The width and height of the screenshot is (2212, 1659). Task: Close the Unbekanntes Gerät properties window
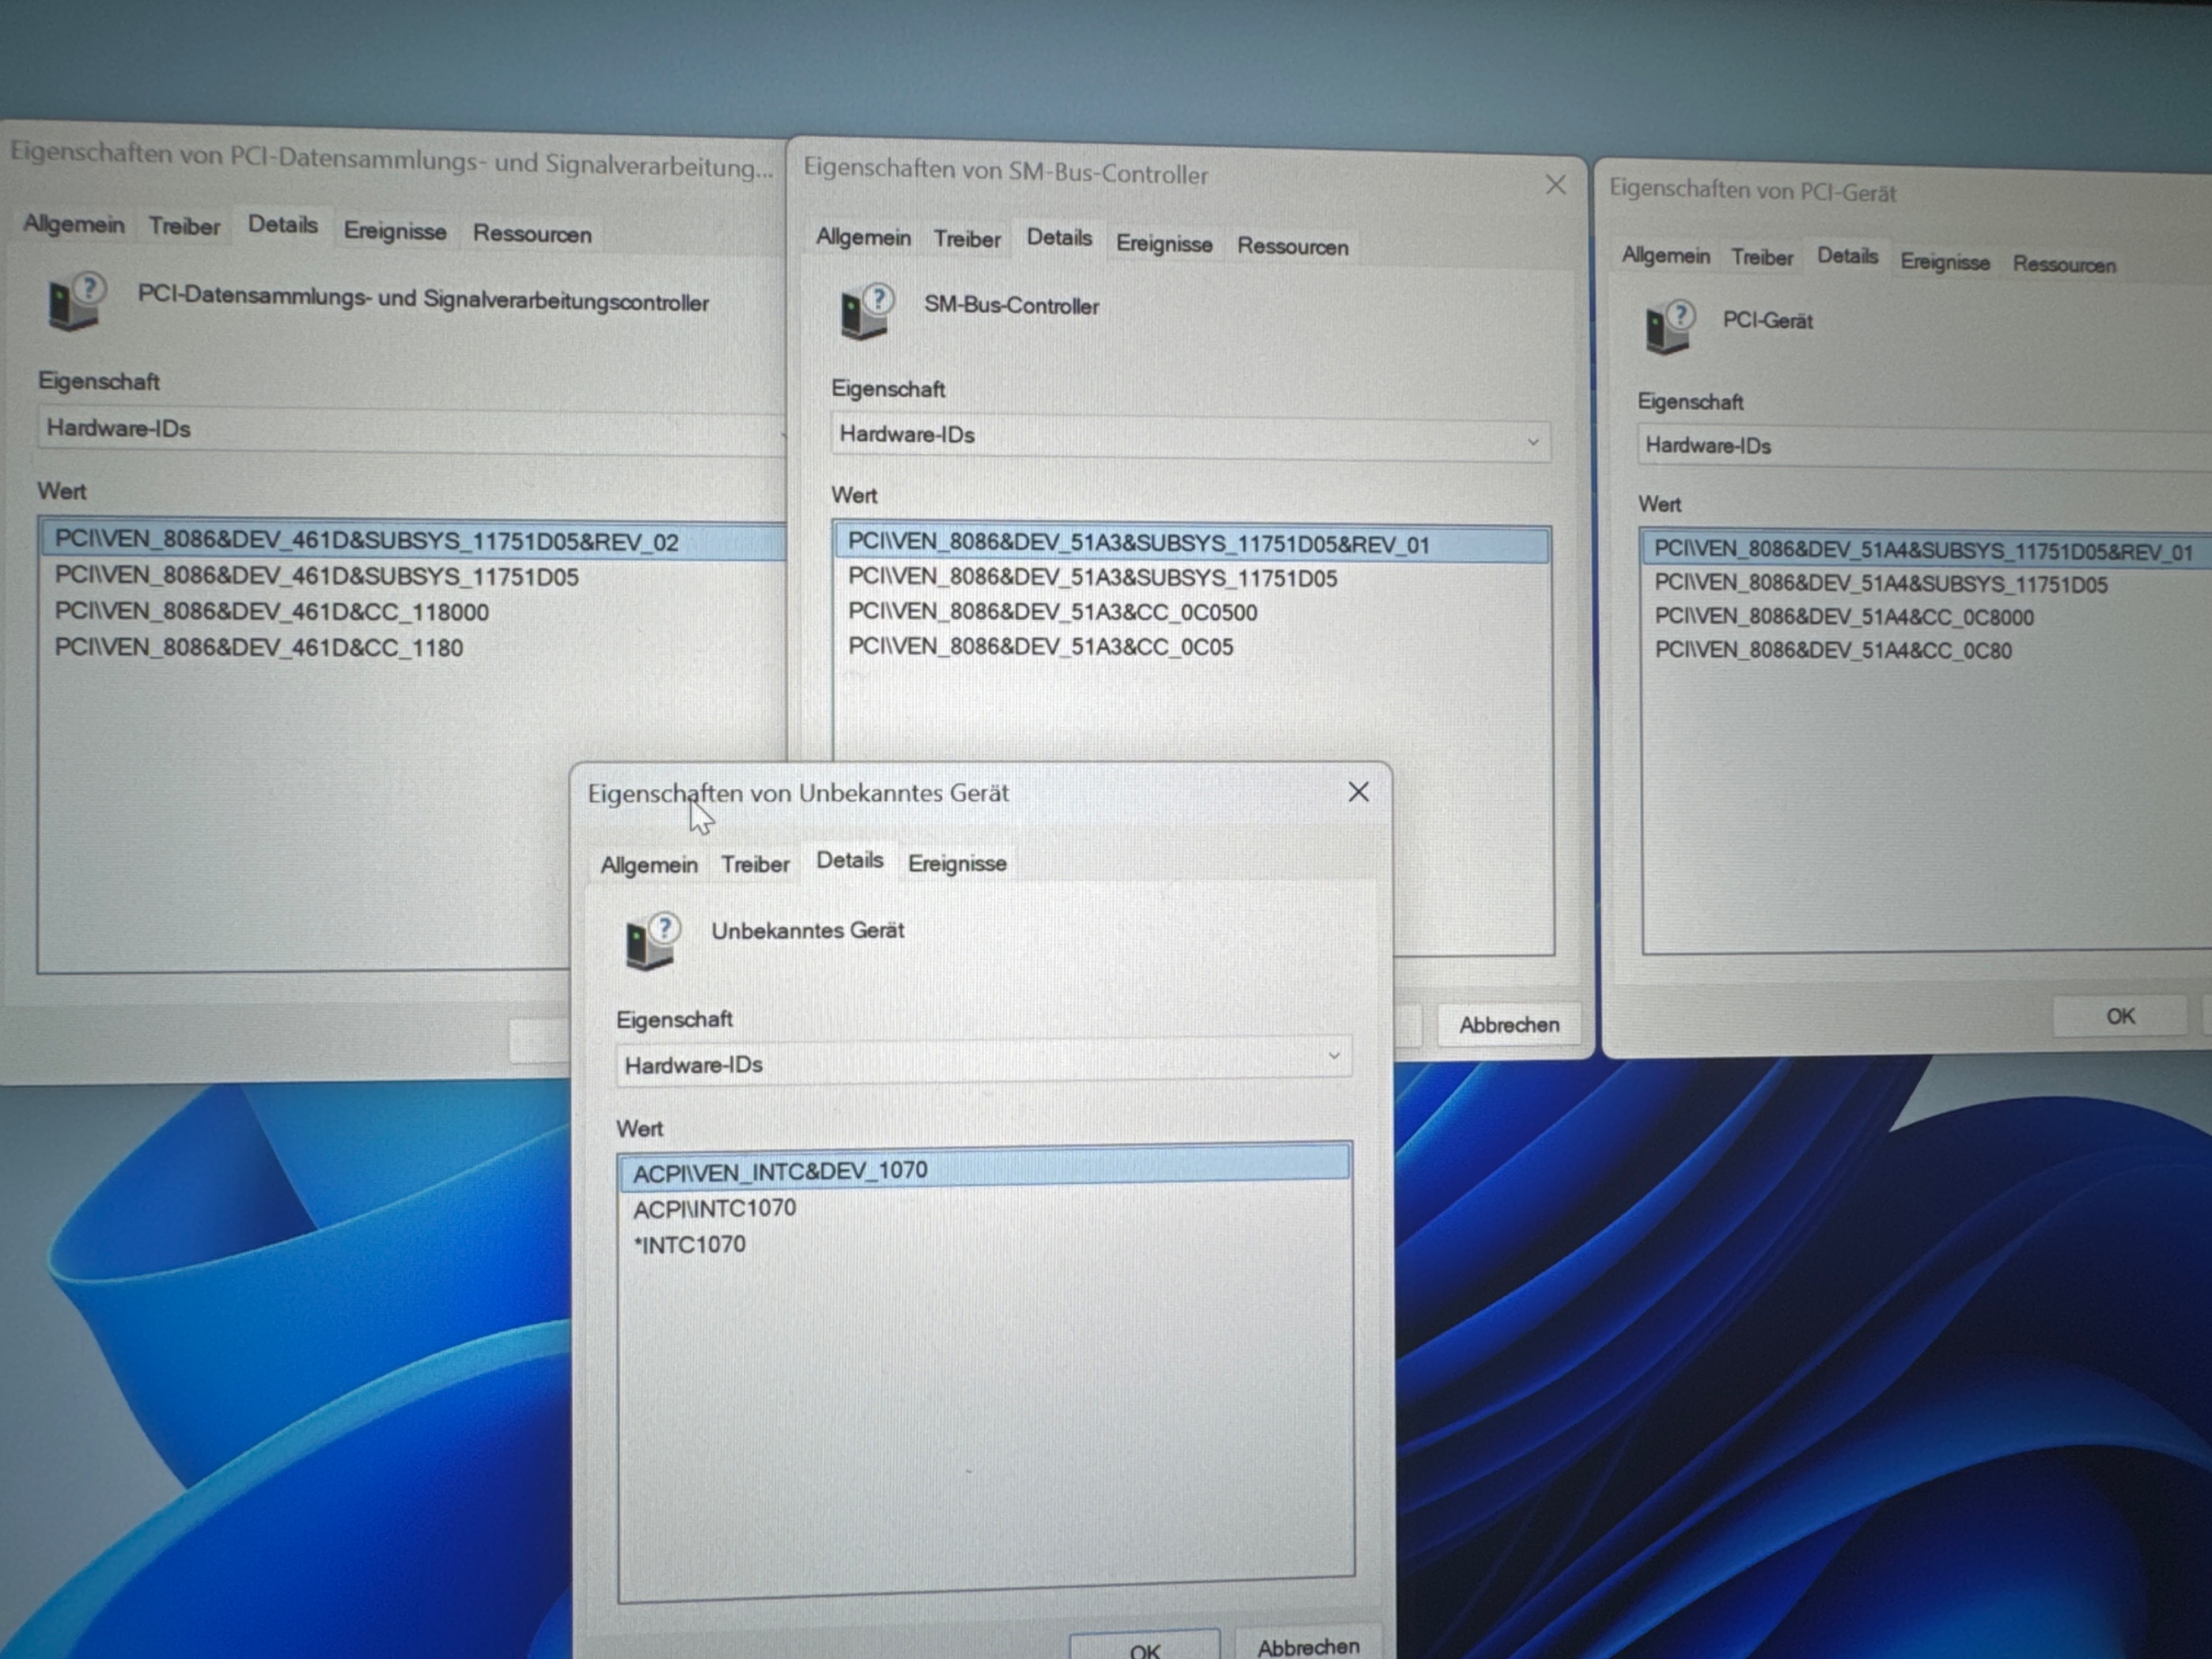coord(1358,792)
